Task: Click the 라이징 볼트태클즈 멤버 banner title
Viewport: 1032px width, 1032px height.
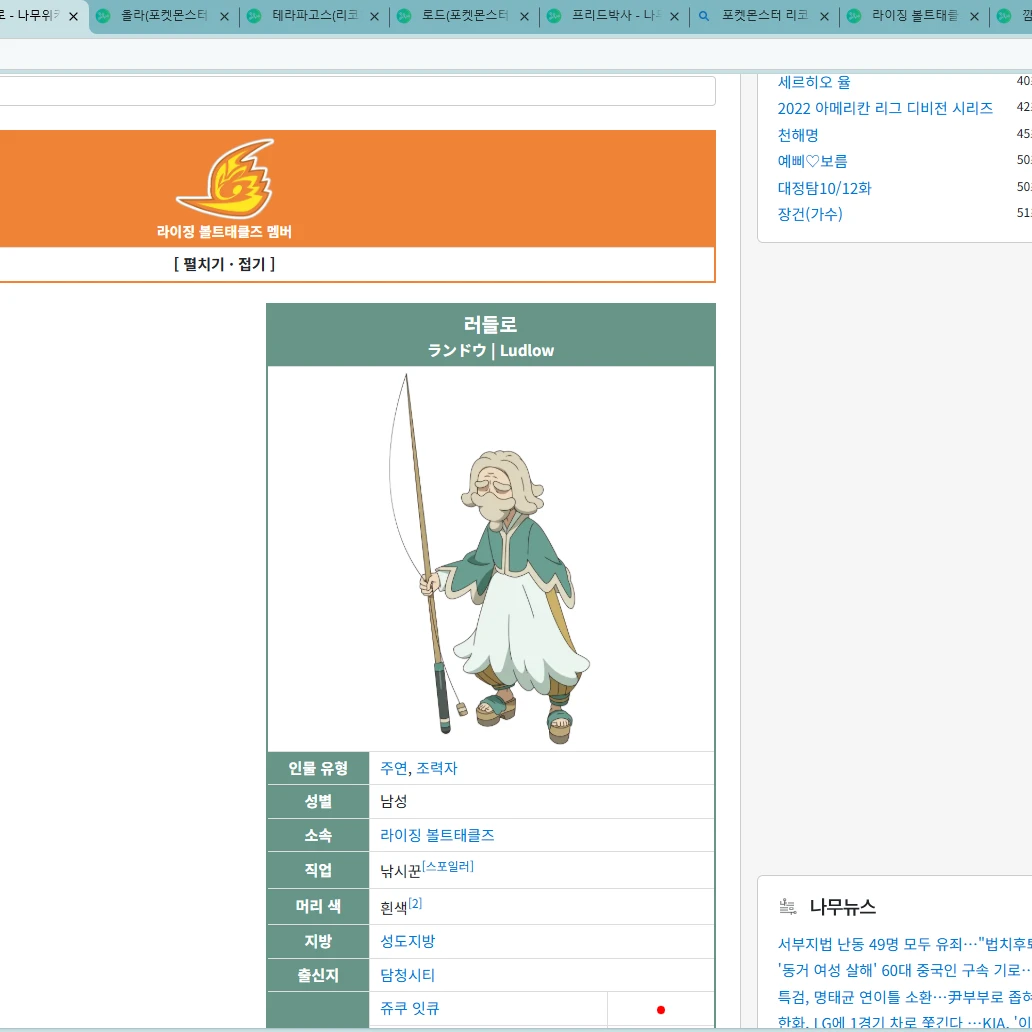Action: point(224,232)
